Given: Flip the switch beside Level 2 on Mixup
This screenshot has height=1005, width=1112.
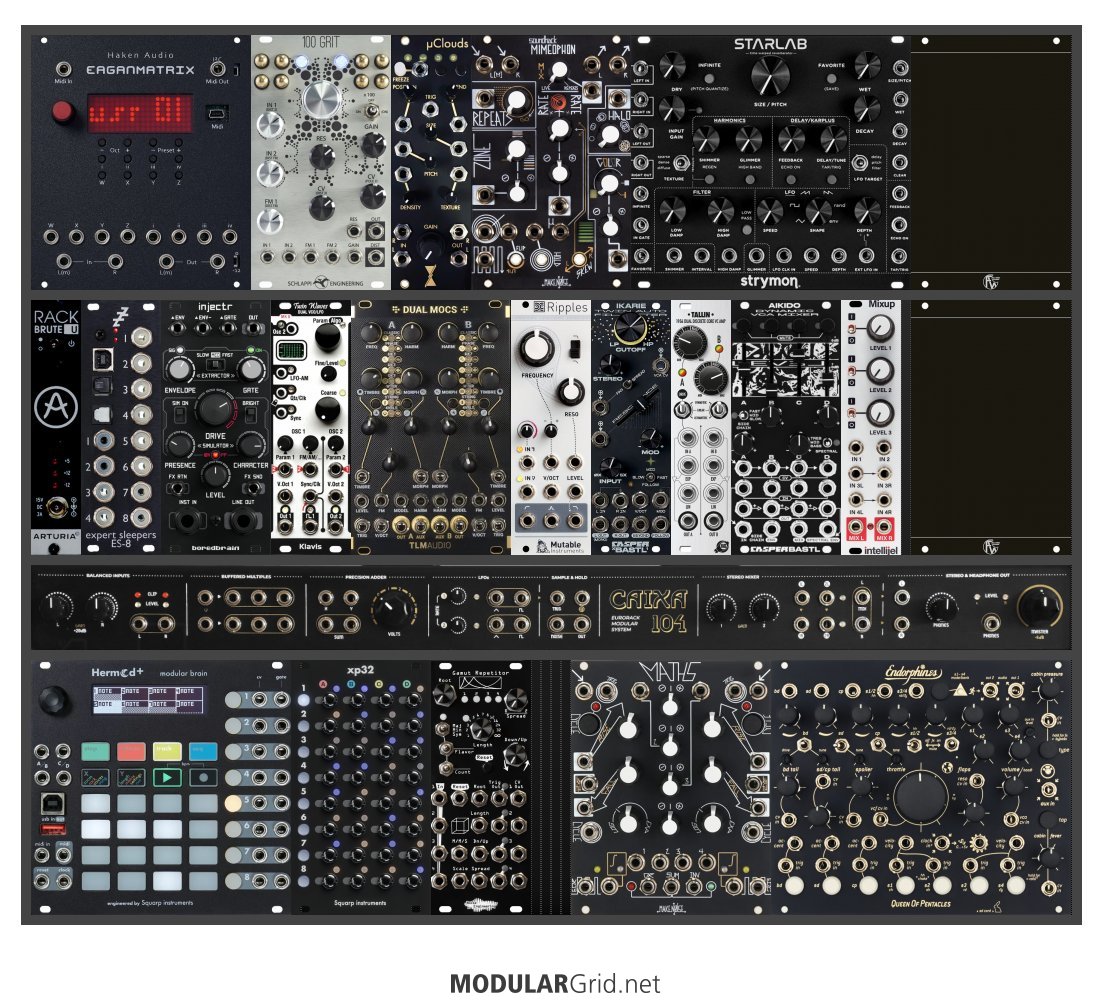Looking at the screenshot, I should click(852, 371).
